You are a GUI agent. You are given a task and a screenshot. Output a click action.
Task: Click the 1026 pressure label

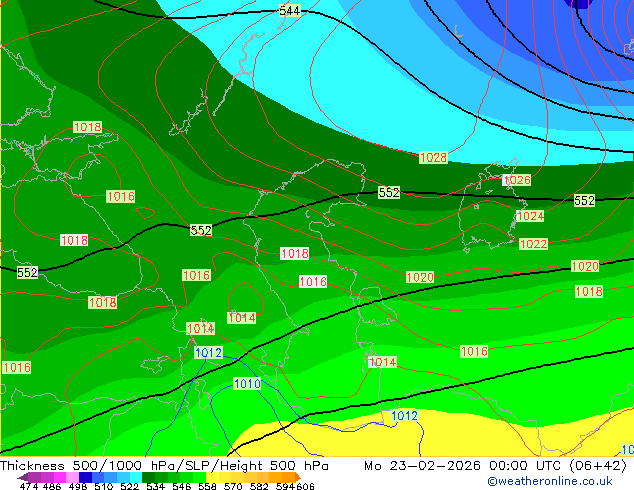(x=517, y=180)
